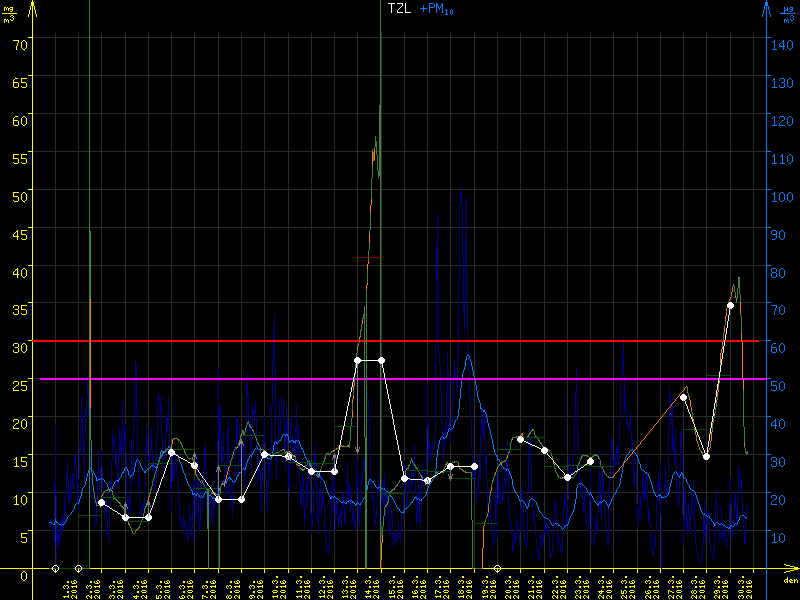This screenshot has width=800, height=600.
Task: Select the red limit line at 30
Action: 400,341
